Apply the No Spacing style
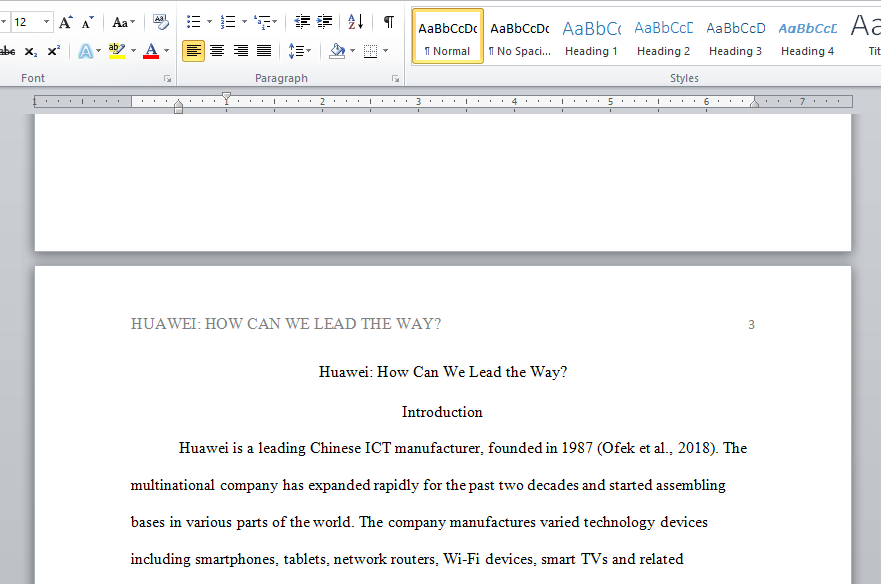This screenshot has width=881, height=584. [520, 37]
